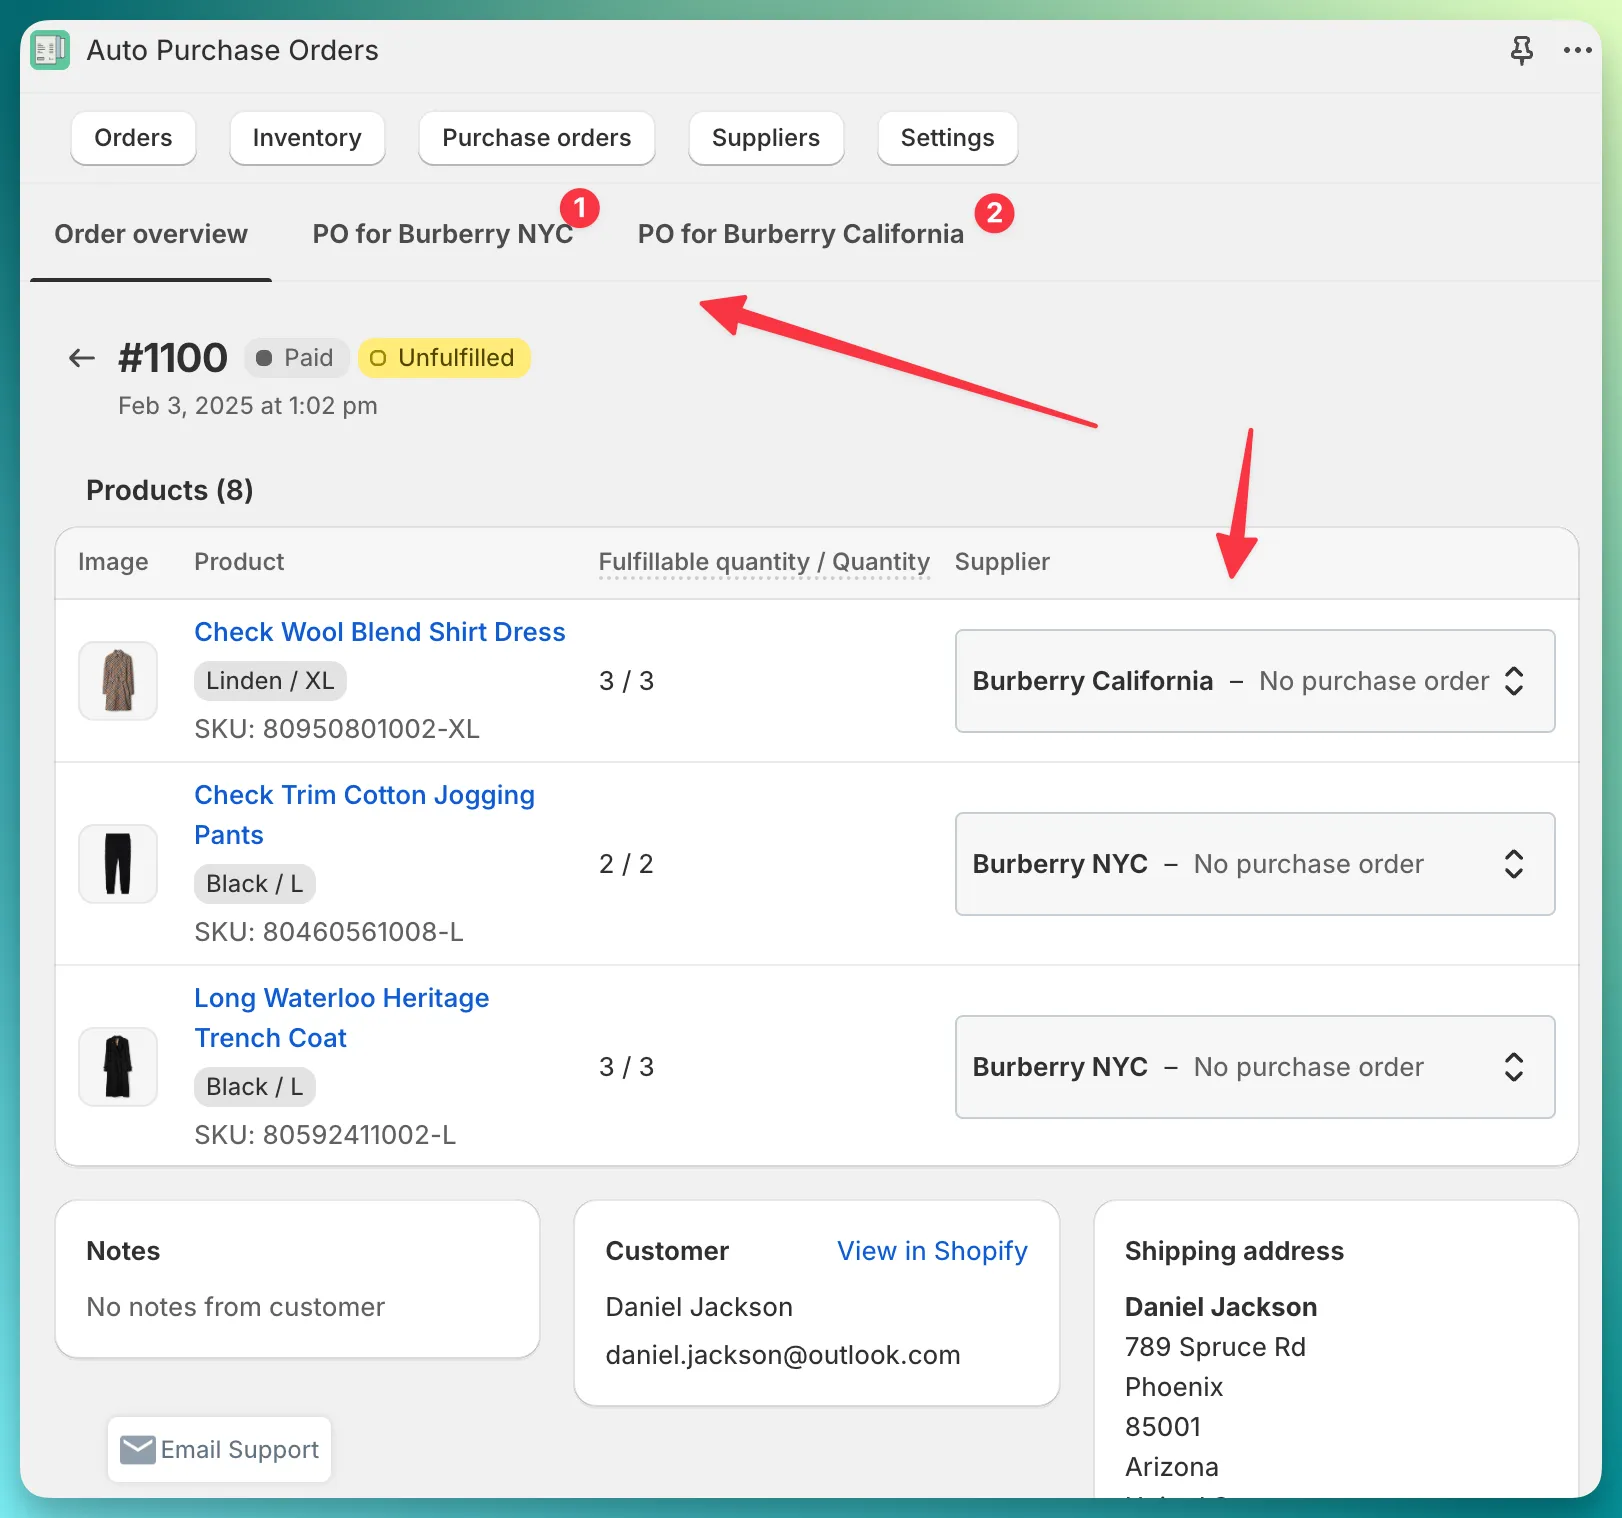Image resolution: width=1622 pixels, height=1518 pixels.
Task: Open the Check Wool Blend Shirt Dress product link
Action: click(380, 632)
